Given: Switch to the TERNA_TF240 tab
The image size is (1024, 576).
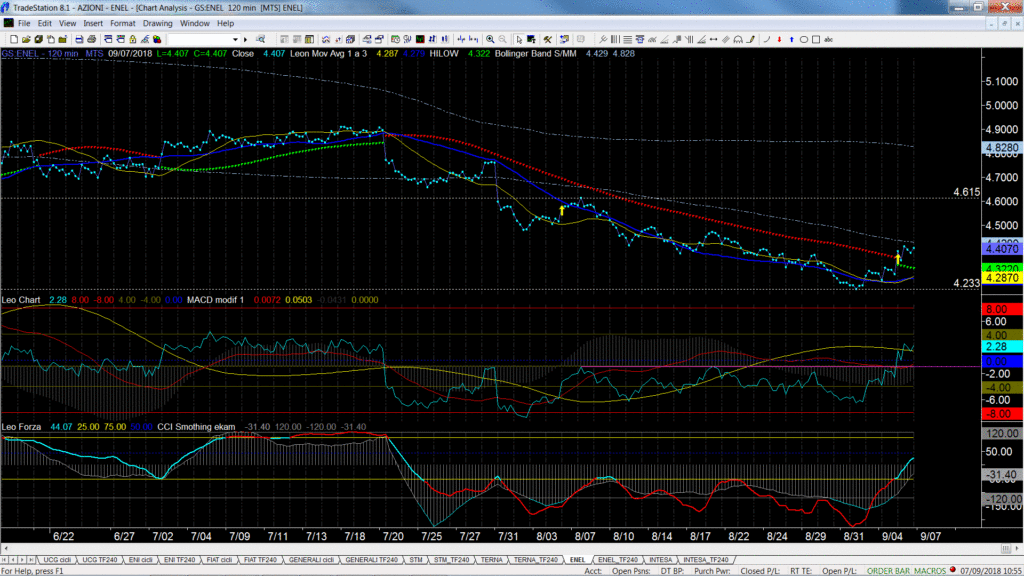Looking at the screenshot, I should [x=536, y=560].
